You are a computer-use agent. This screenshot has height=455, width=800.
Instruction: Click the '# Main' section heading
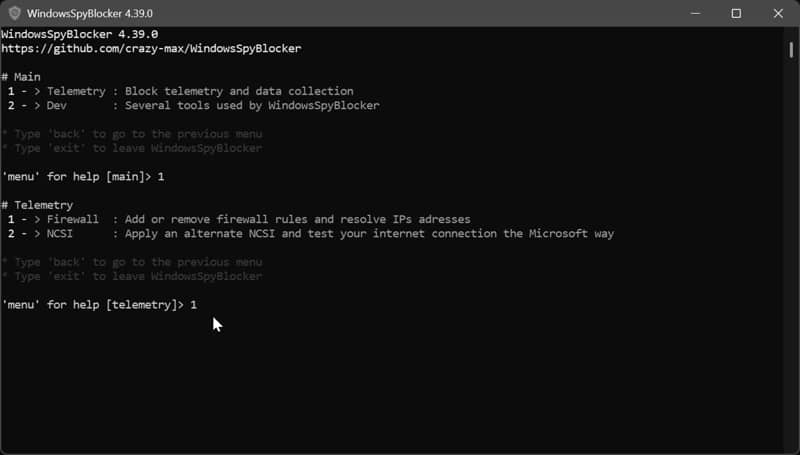click(21, 77)
